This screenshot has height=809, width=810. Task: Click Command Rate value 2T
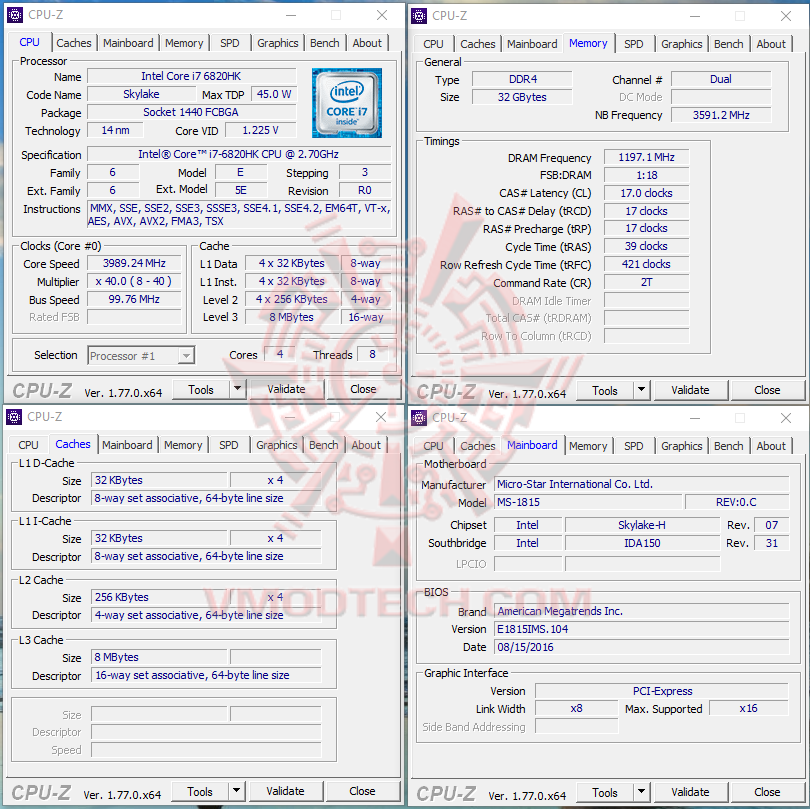coord(646,282)
